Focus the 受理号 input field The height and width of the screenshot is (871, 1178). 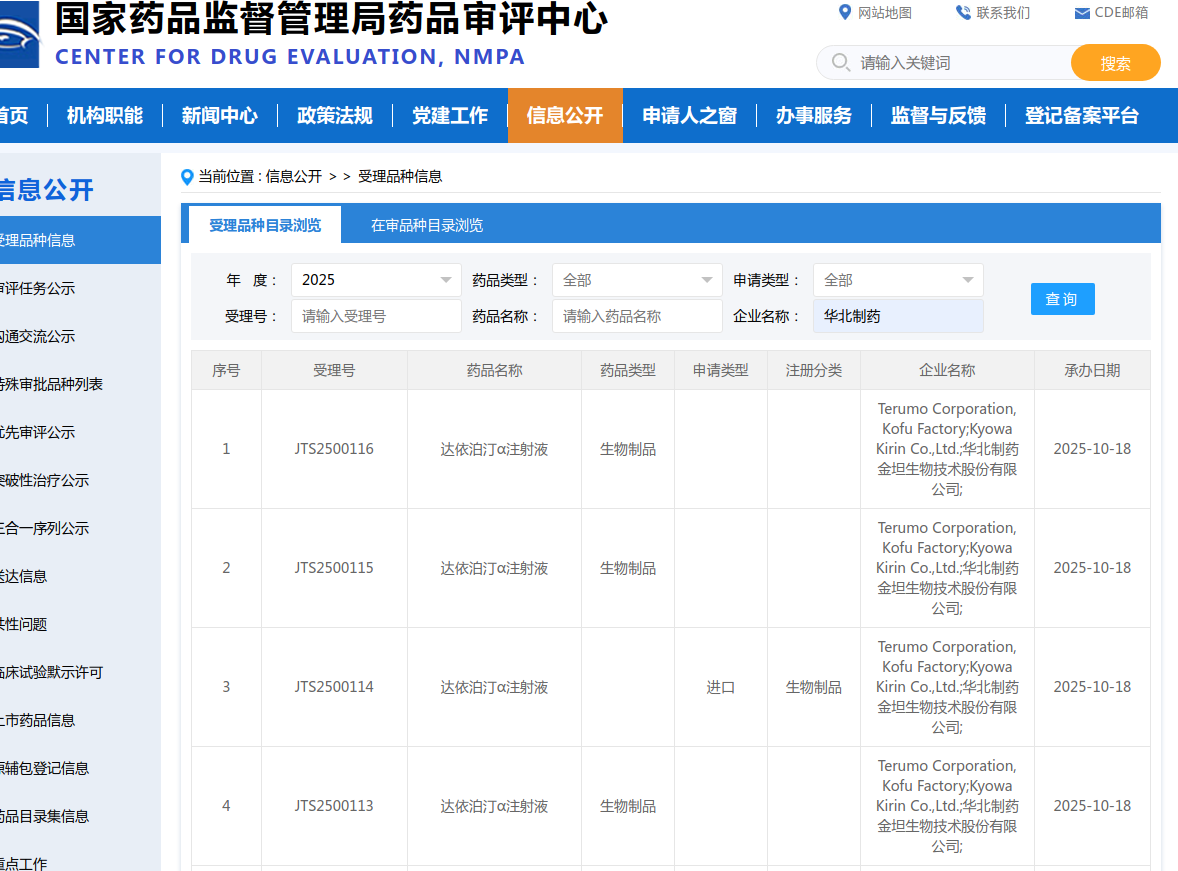point(376,316)
